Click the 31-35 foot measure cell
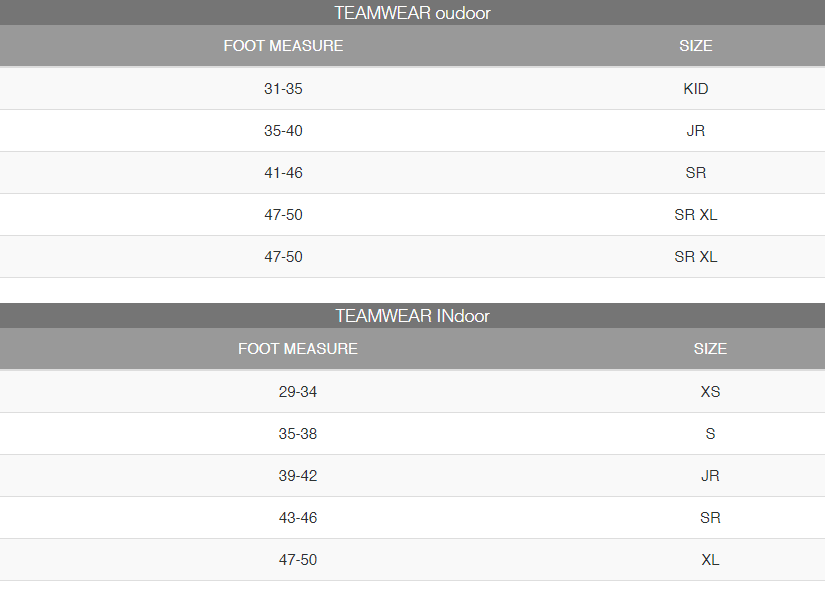Image resolution: width=825 pixels, height=603 pixels. click(x=283, y=88)
